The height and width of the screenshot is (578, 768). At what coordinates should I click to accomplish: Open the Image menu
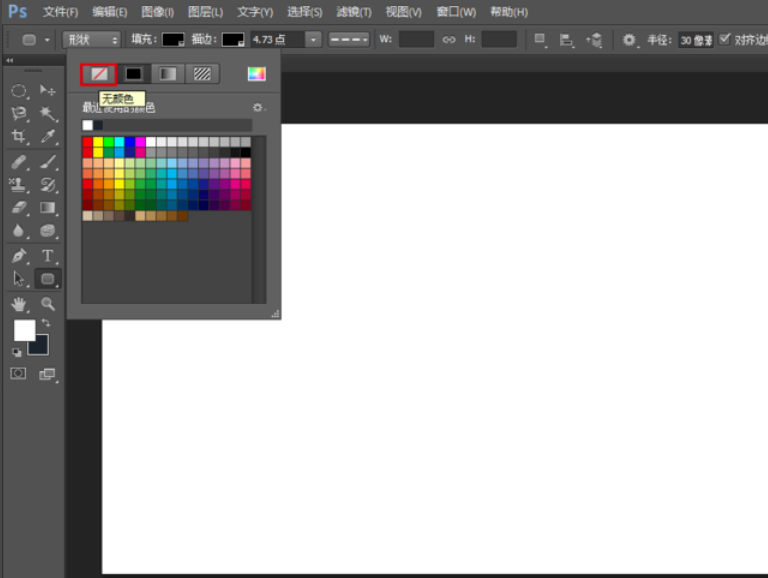(x=157, y=12)
